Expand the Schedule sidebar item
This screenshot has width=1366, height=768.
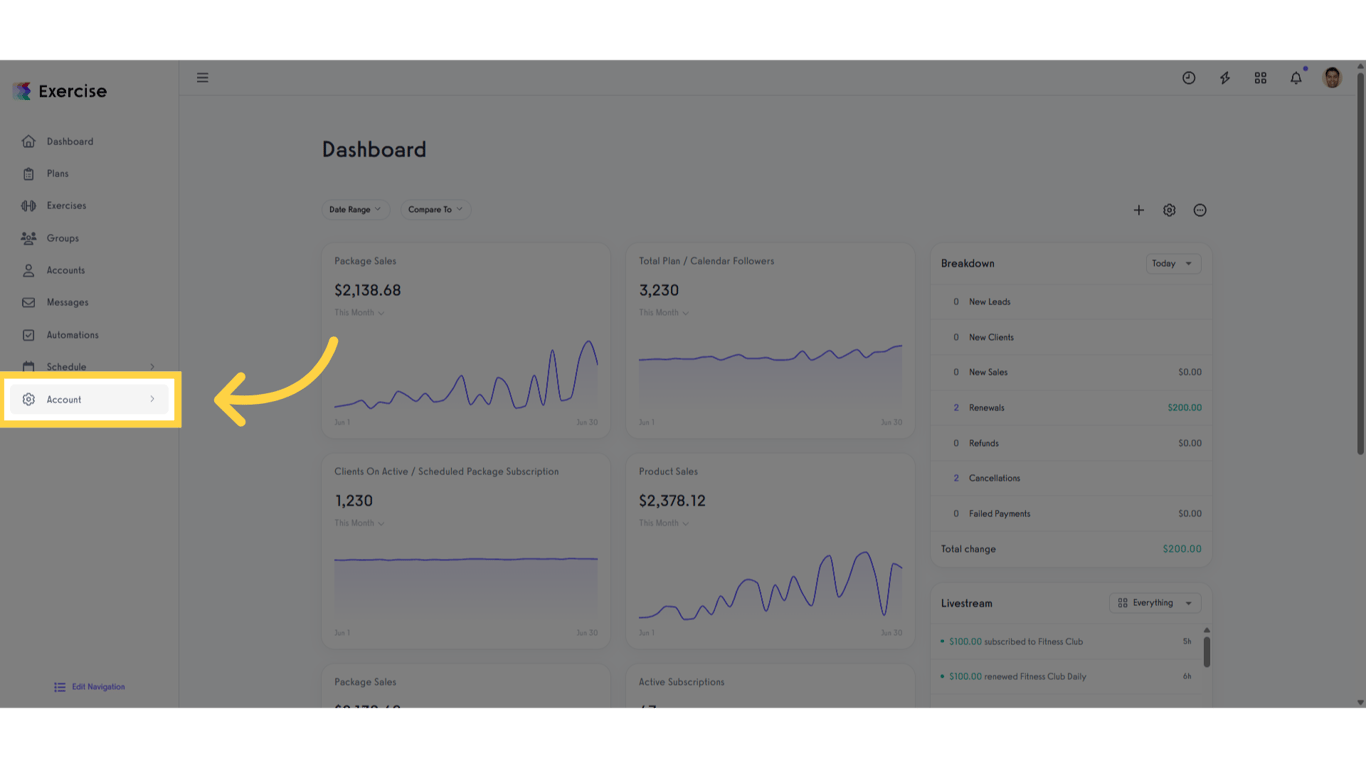tap(90, 367)
